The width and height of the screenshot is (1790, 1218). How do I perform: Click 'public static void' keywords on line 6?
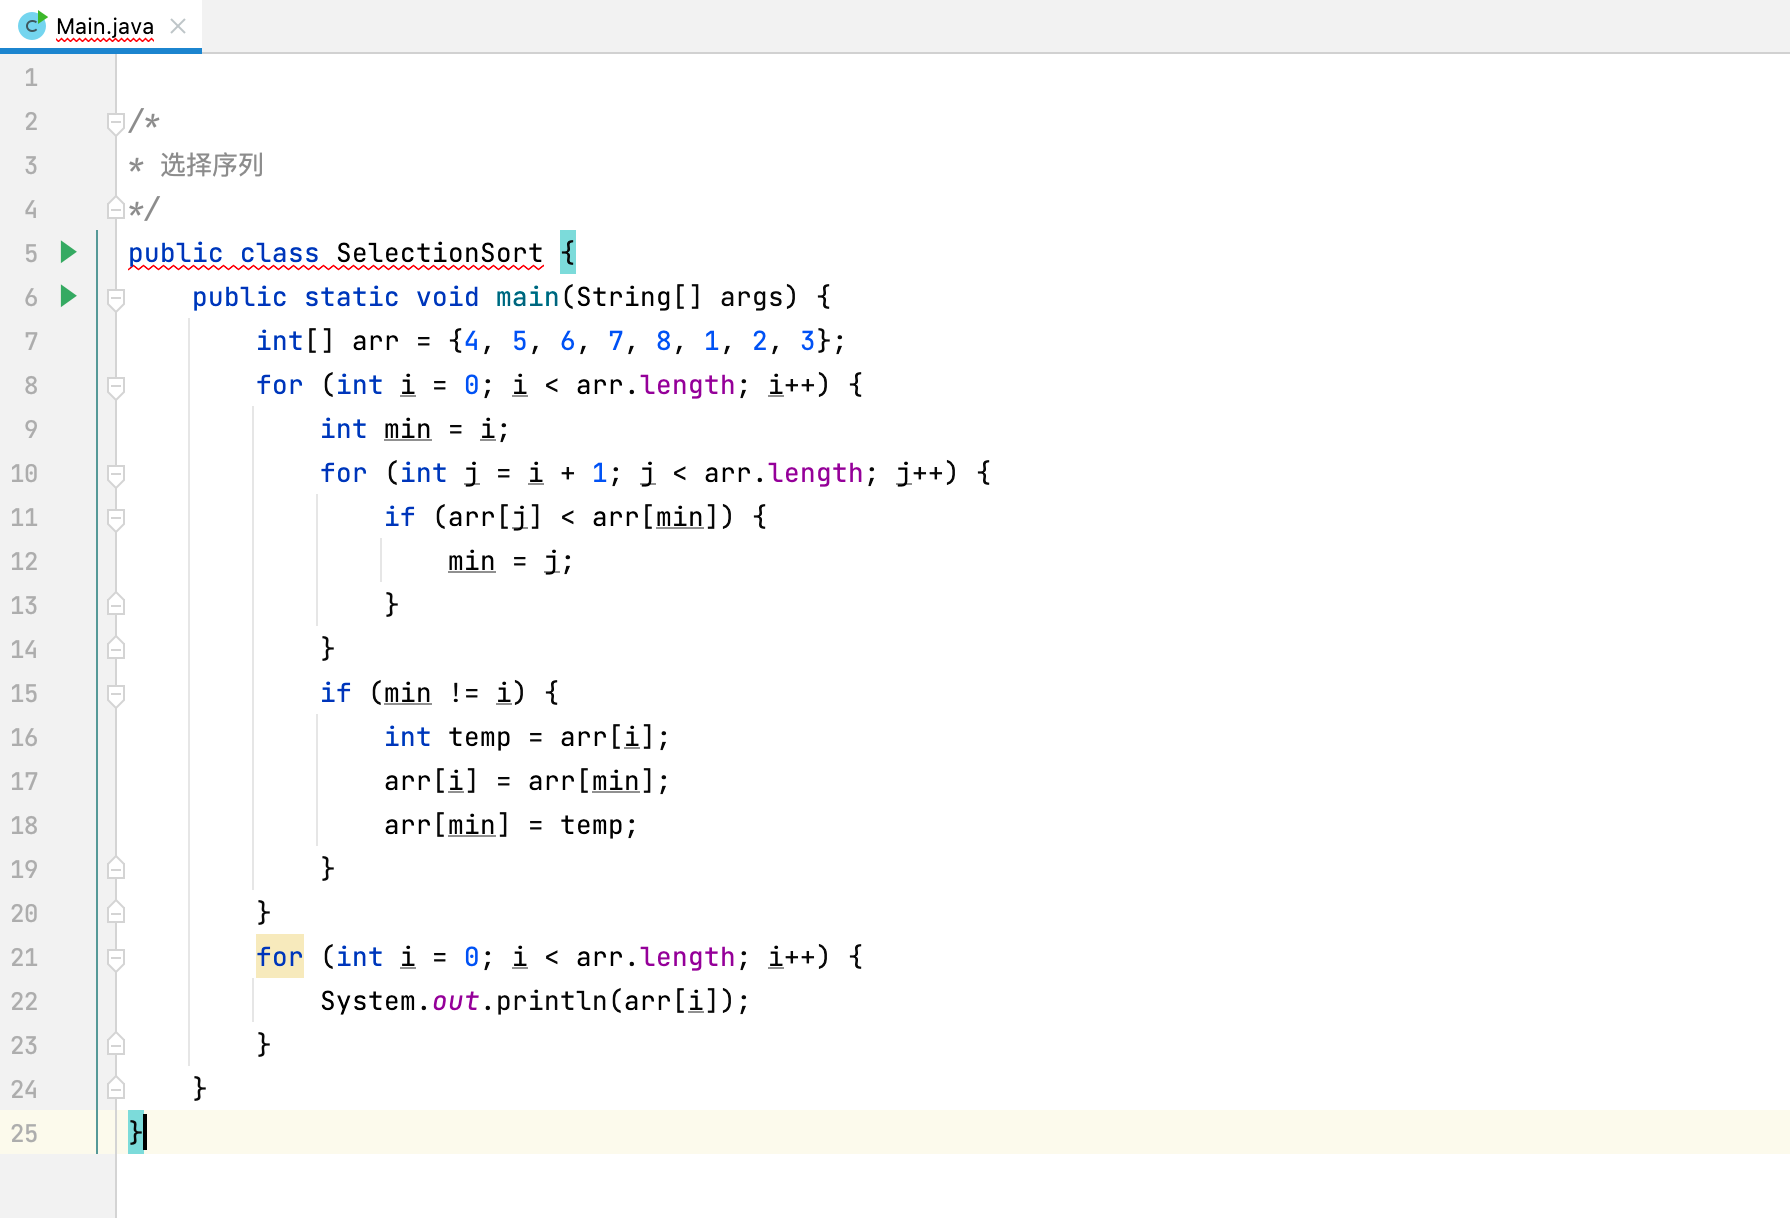tap(335, 297)
